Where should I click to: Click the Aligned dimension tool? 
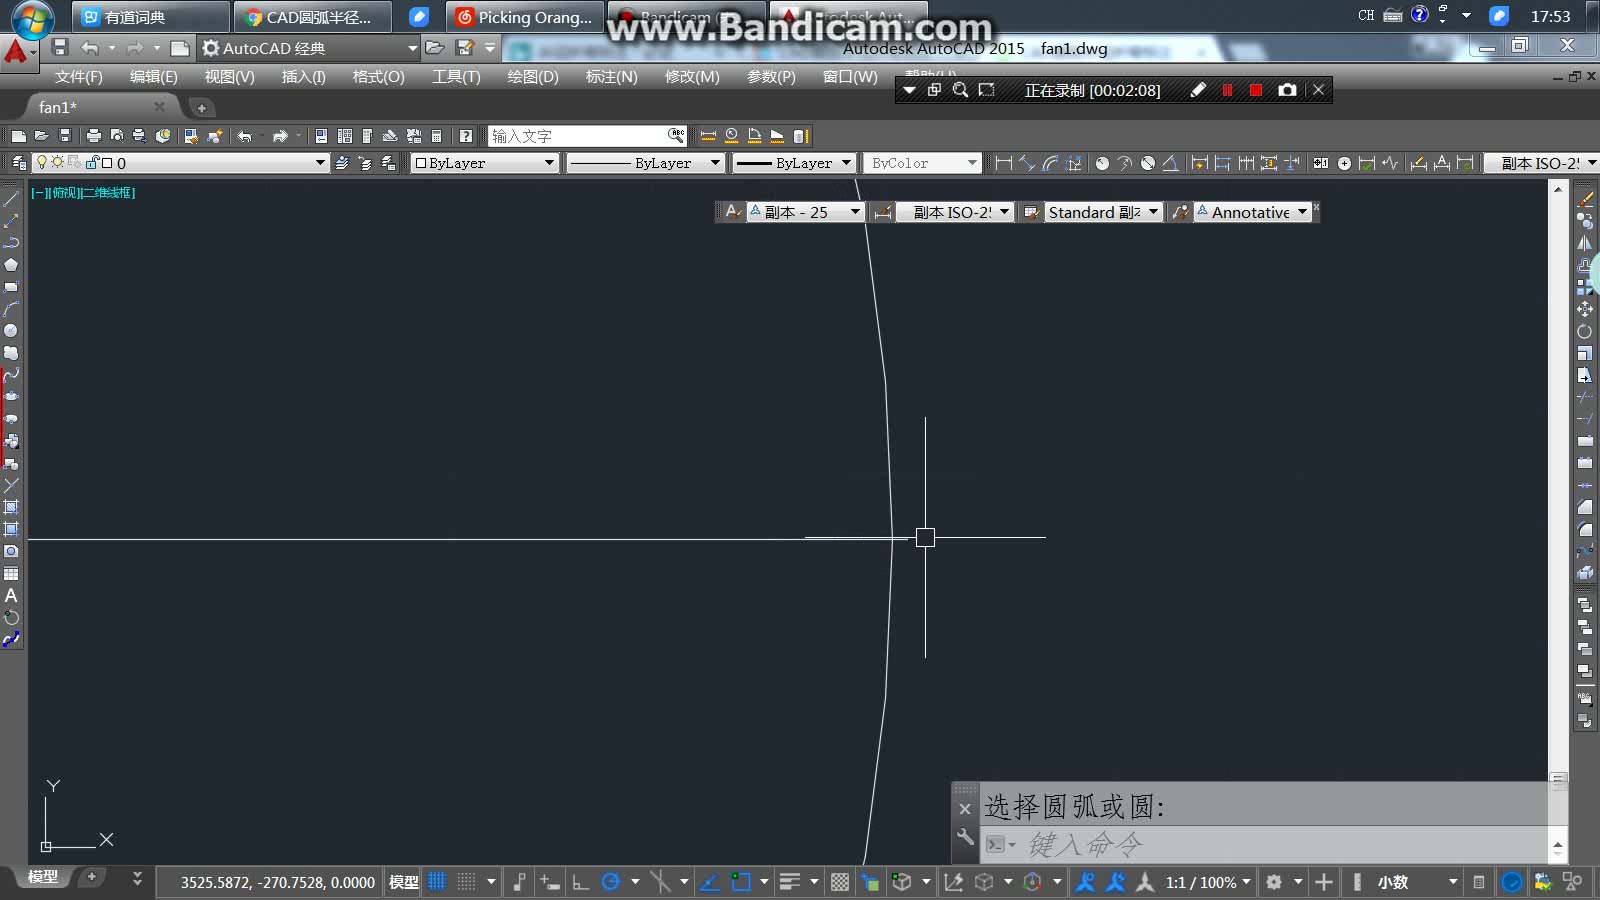1027,163
